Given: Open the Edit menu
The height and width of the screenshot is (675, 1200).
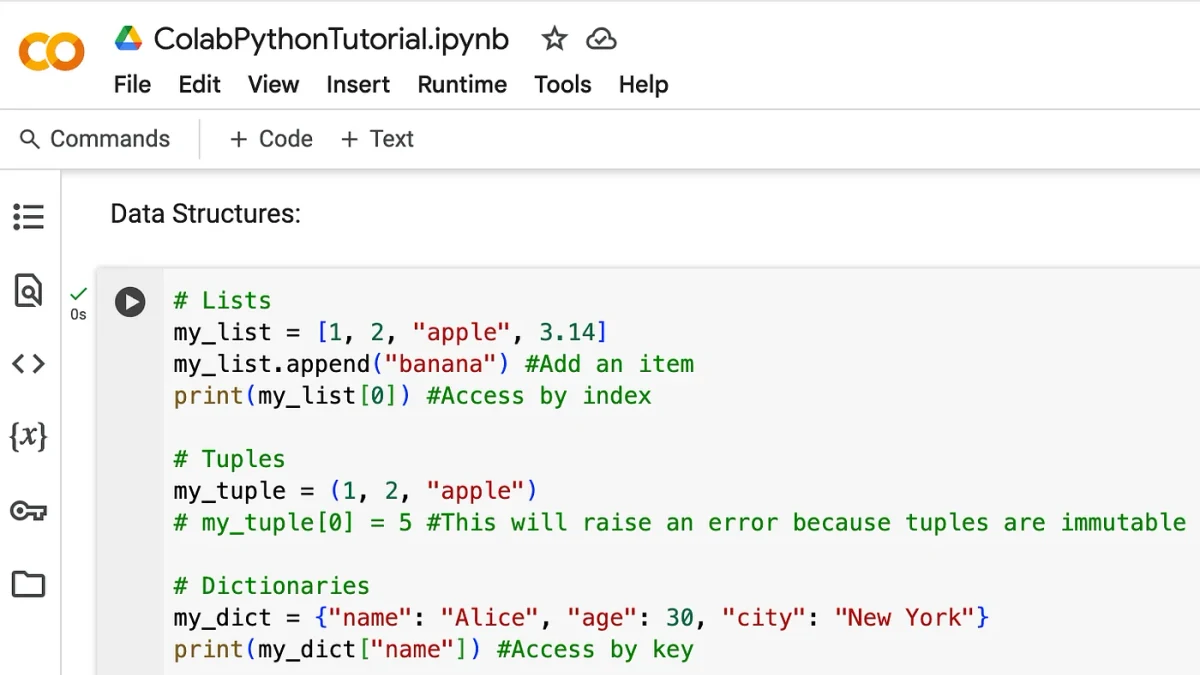Looking at the screenshot, I should [200, 84].
